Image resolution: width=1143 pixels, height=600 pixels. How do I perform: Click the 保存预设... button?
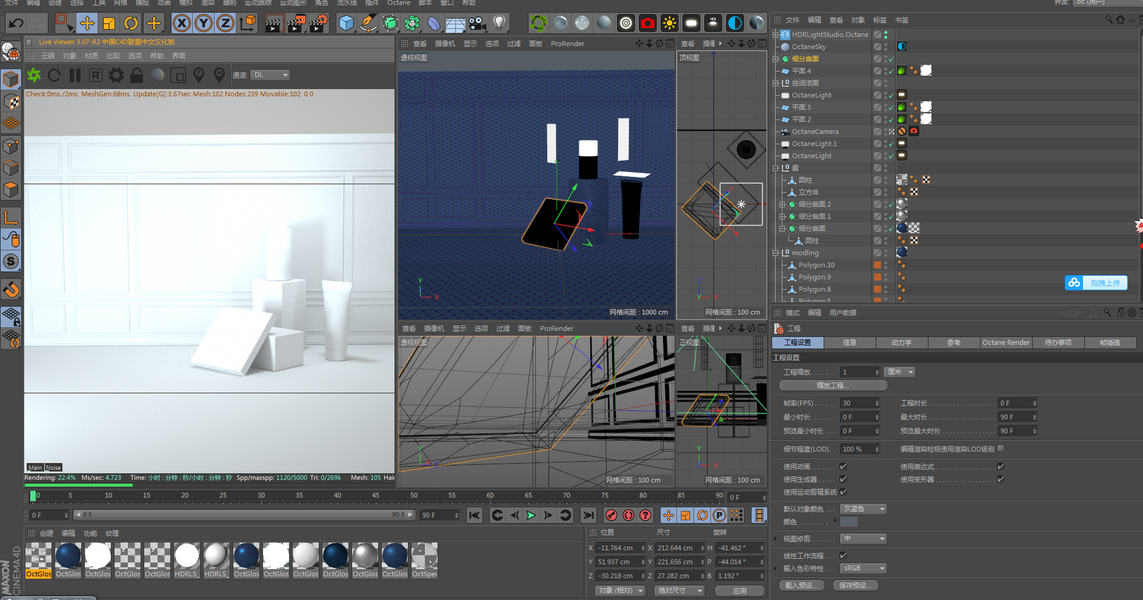[854, 585]
